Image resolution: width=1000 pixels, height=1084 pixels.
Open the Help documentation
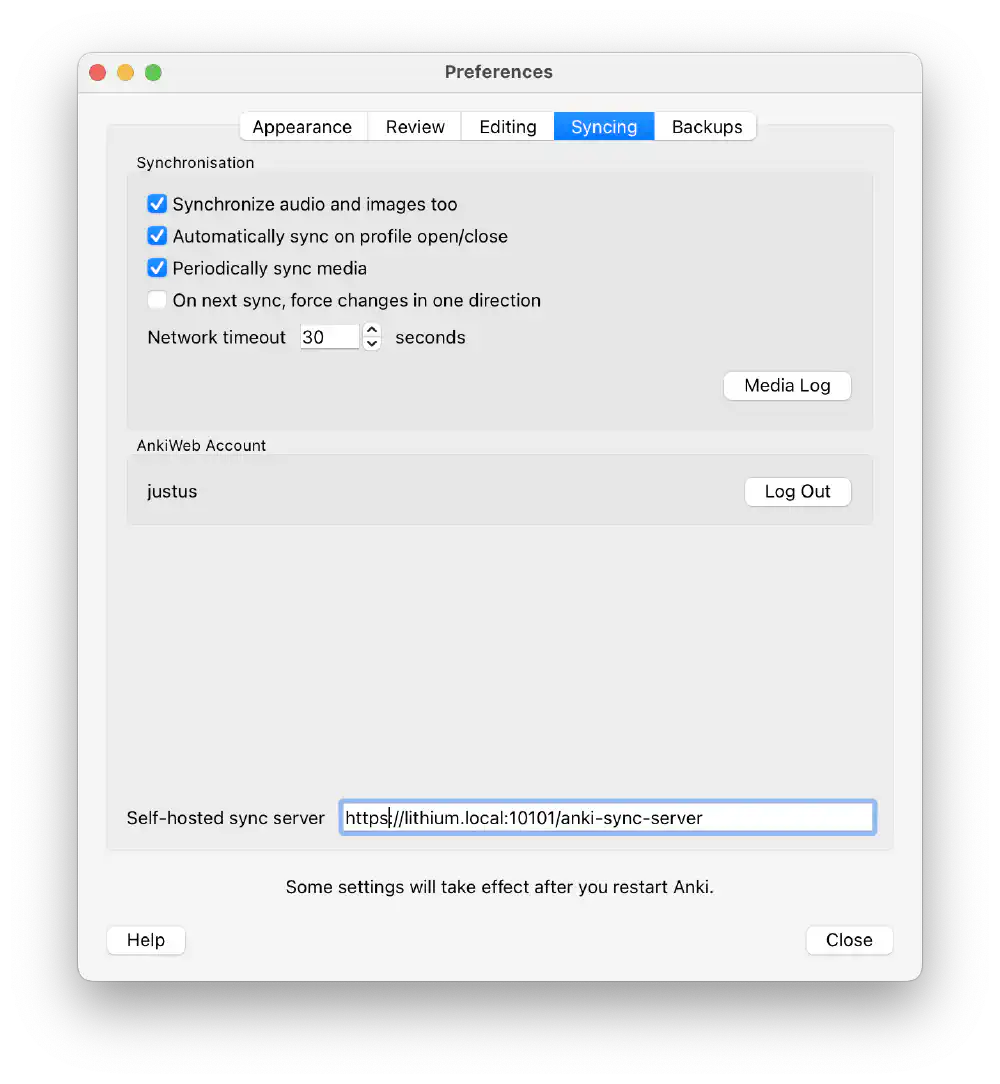click(145, 940)
